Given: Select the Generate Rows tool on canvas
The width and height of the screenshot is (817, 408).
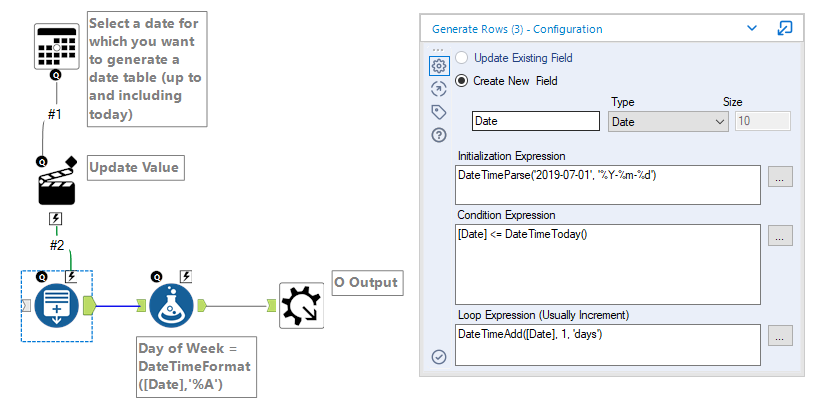Looking at the screenshot, I should [x=57, y=305].
